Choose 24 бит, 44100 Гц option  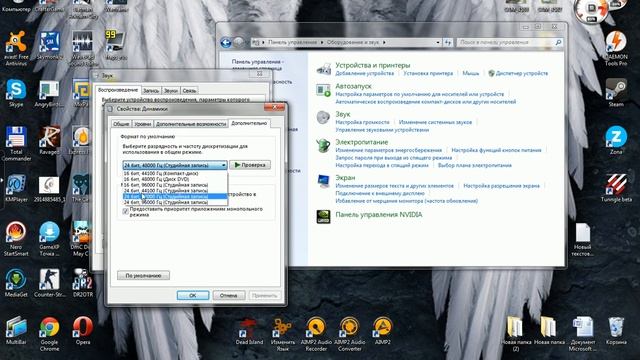(x=175, y=191)
